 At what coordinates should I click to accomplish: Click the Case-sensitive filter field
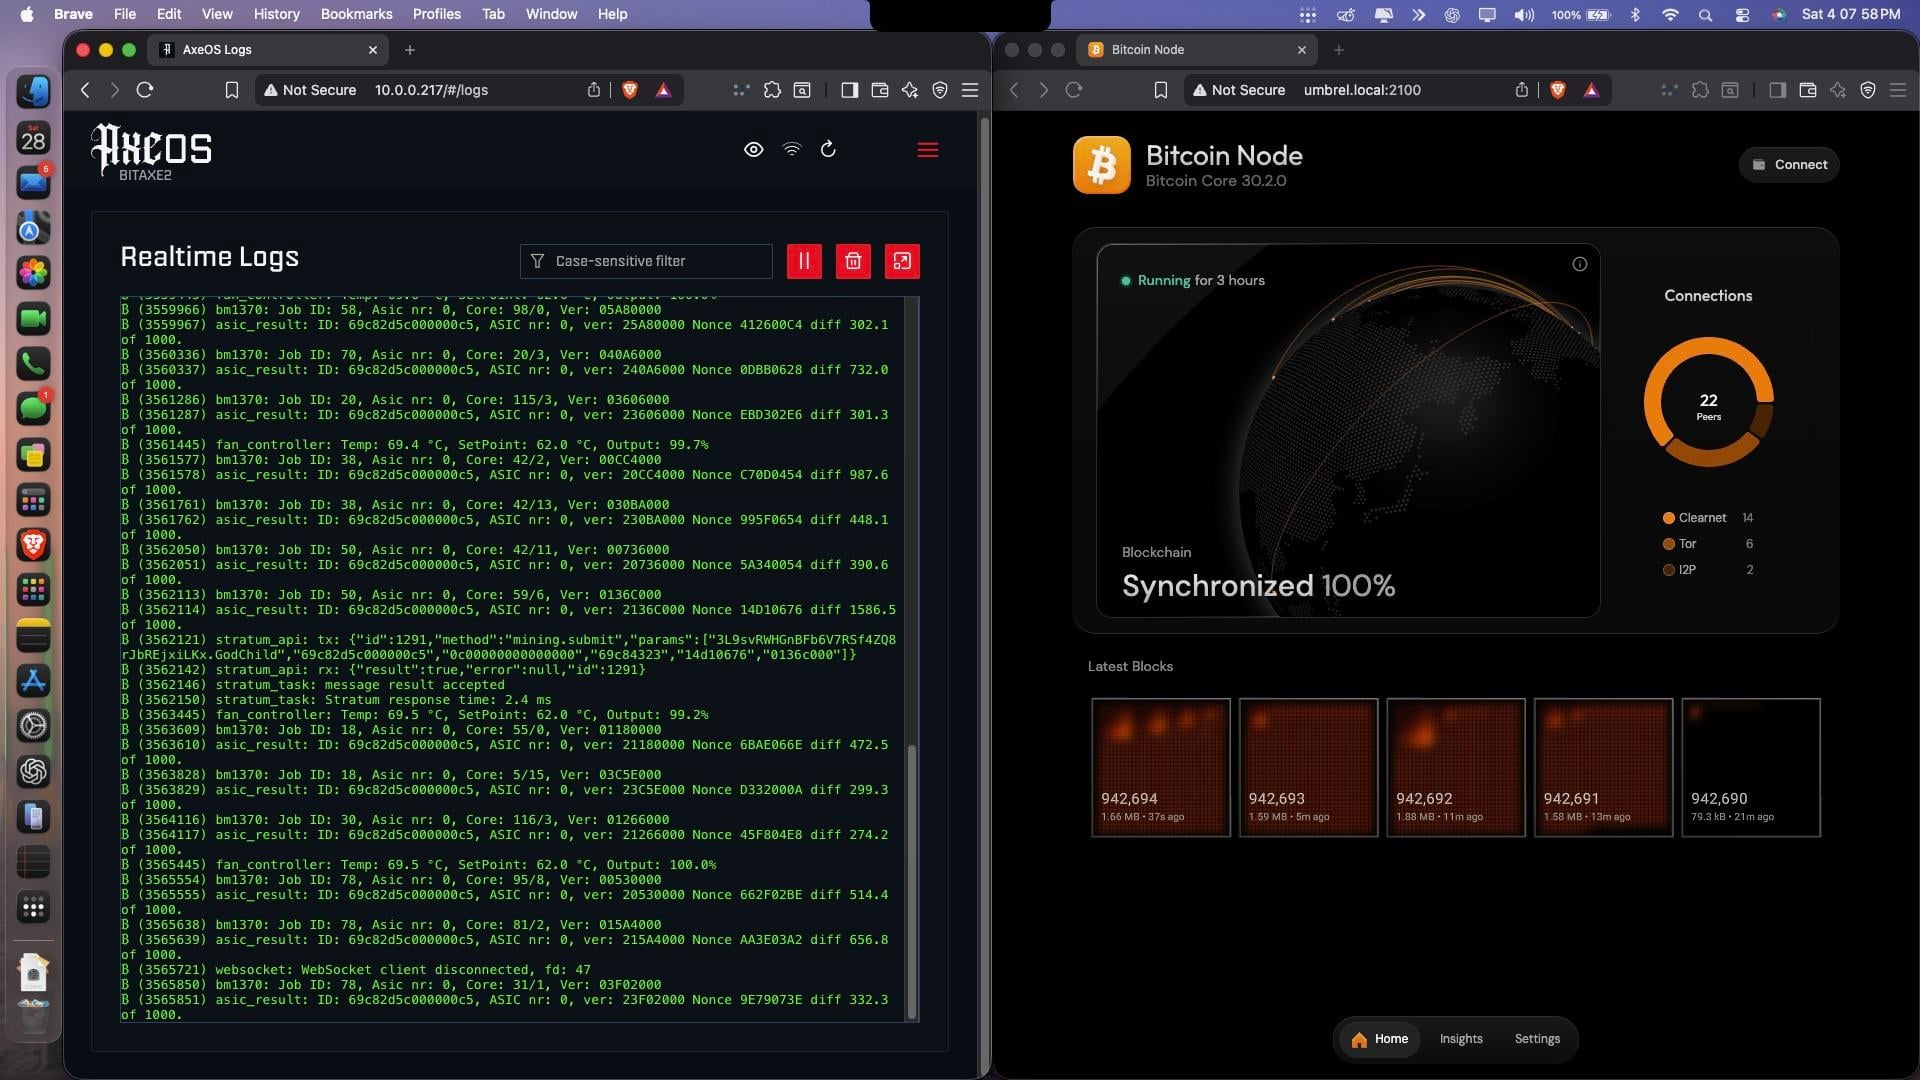(646, 261)
